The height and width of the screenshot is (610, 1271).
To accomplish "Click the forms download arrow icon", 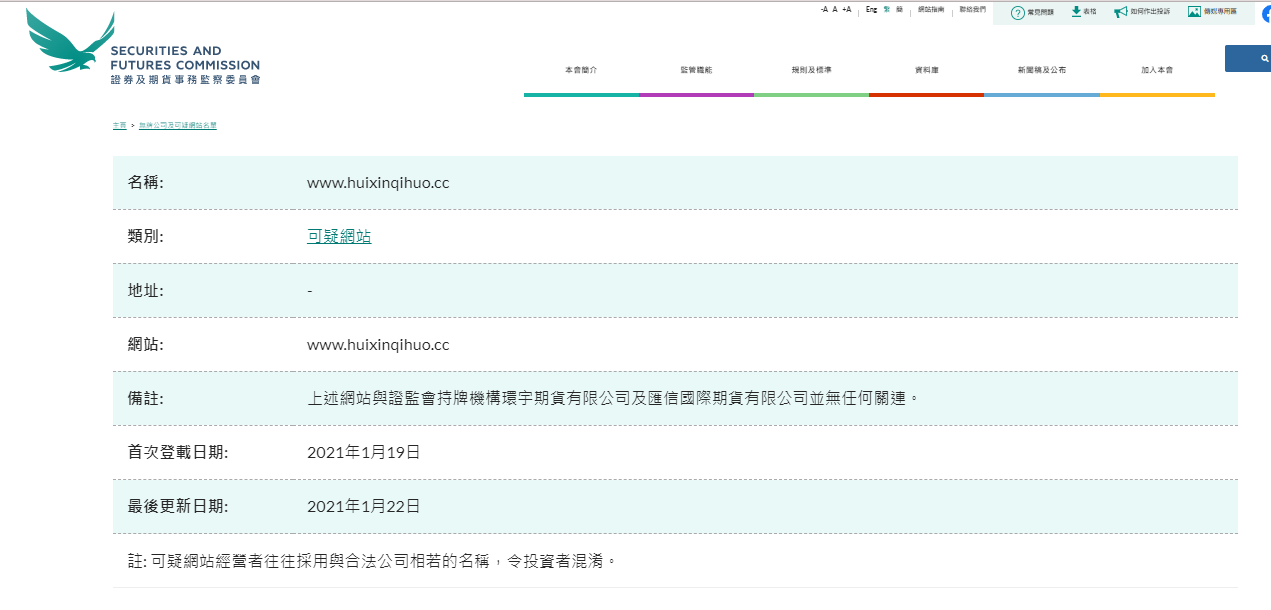I will pyautogui.click(x=1076, y=12).
